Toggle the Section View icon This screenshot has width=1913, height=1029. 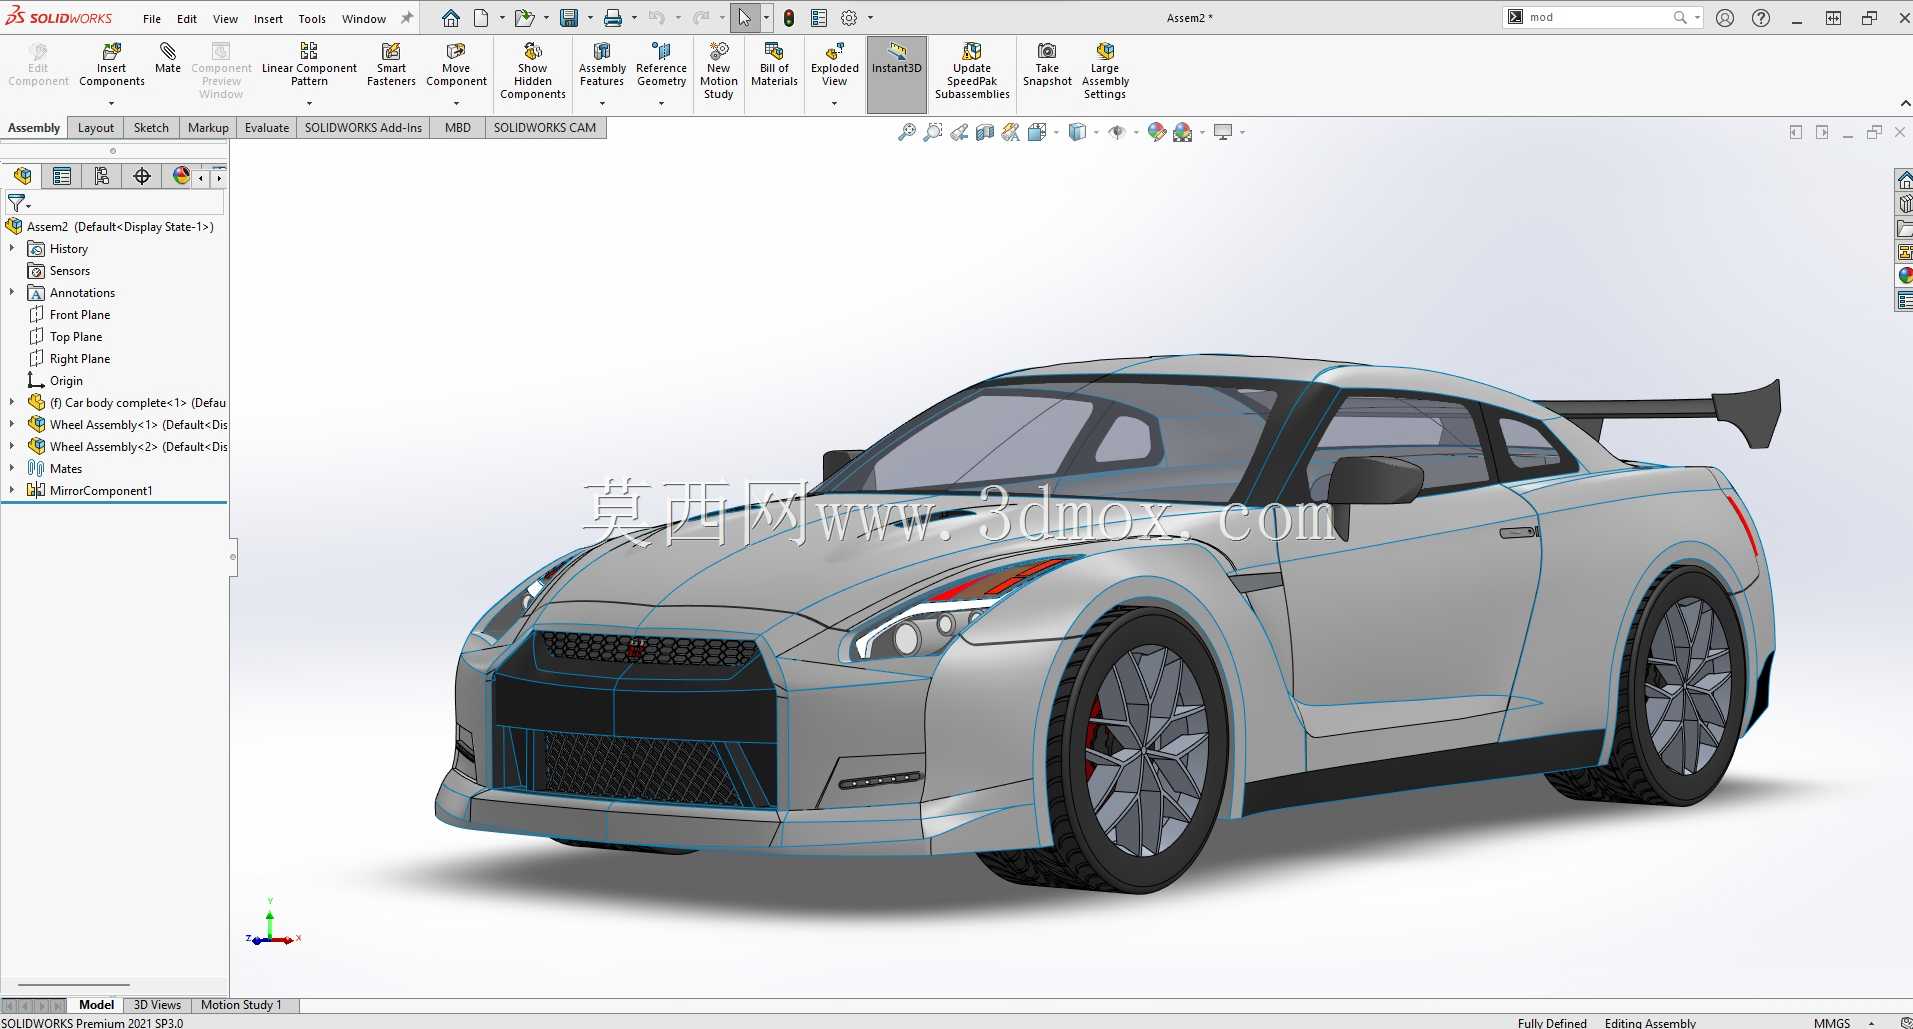click(985, 132)
